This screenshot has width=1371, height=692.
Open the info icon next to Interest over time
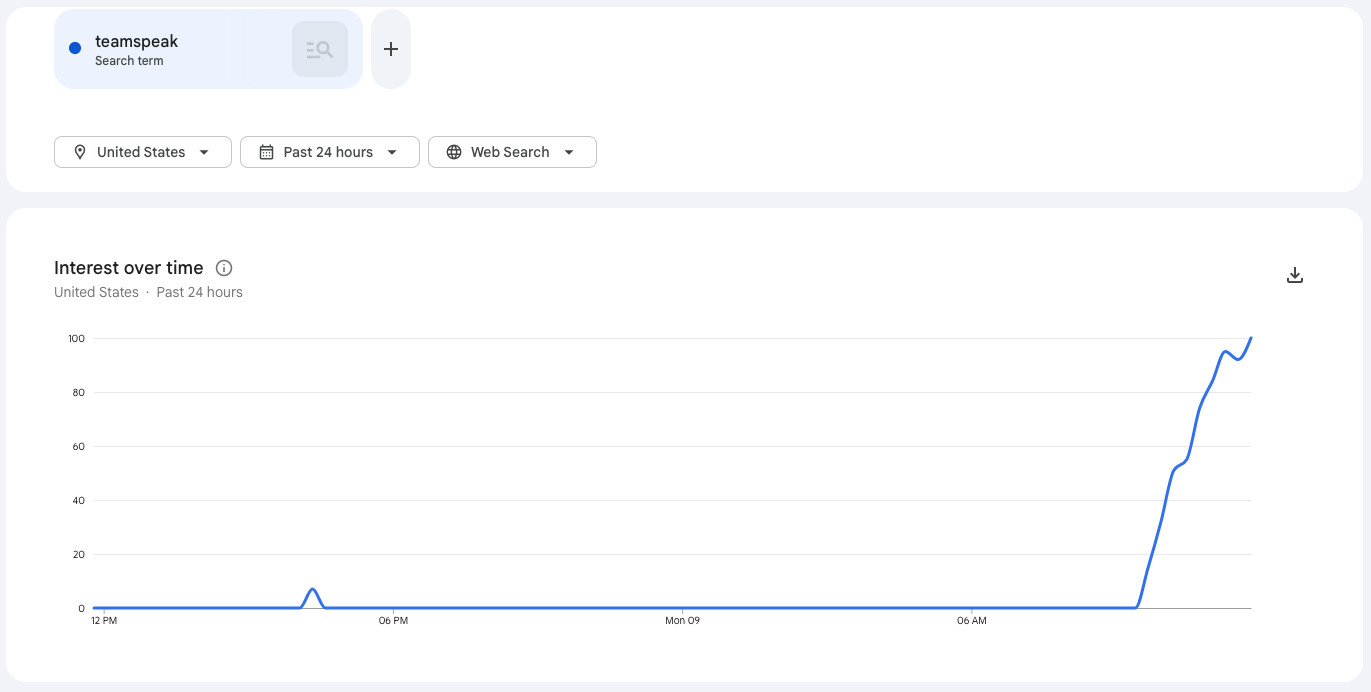(x=224, y=268)
